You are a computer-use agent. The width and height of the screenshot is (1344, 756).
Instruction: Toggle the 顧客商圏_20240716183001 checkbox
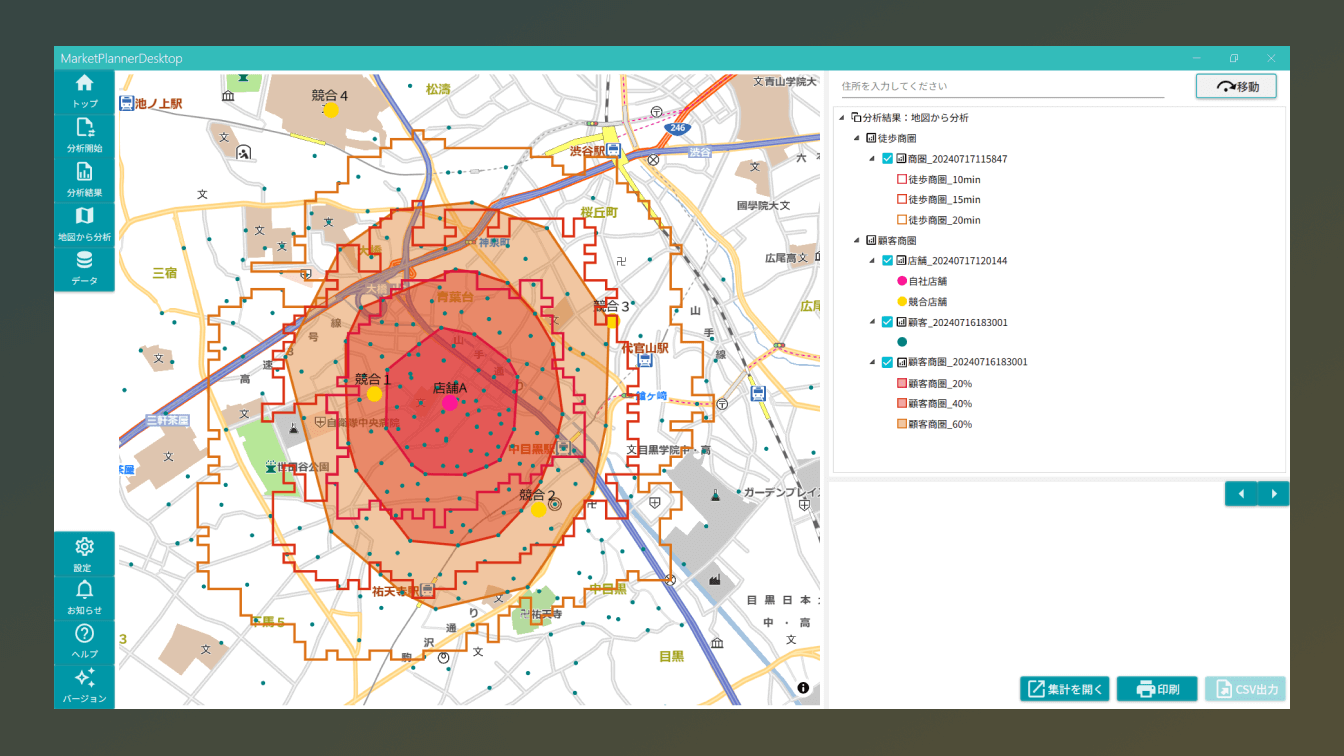coord(887,362)
